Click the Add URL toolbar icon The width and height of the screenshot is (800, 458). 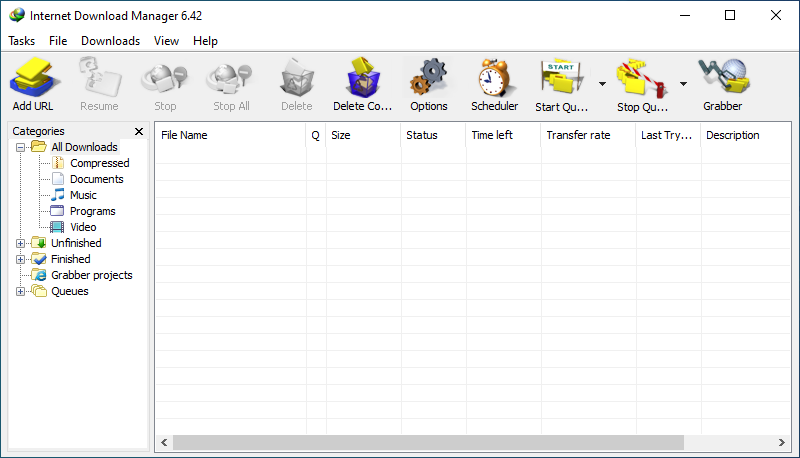tap(34, 78)
